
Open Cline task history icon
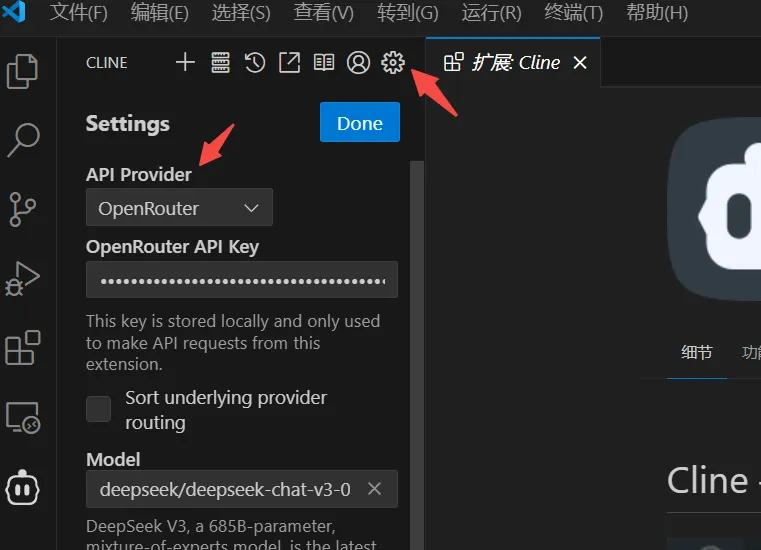(x=255, y=63)
